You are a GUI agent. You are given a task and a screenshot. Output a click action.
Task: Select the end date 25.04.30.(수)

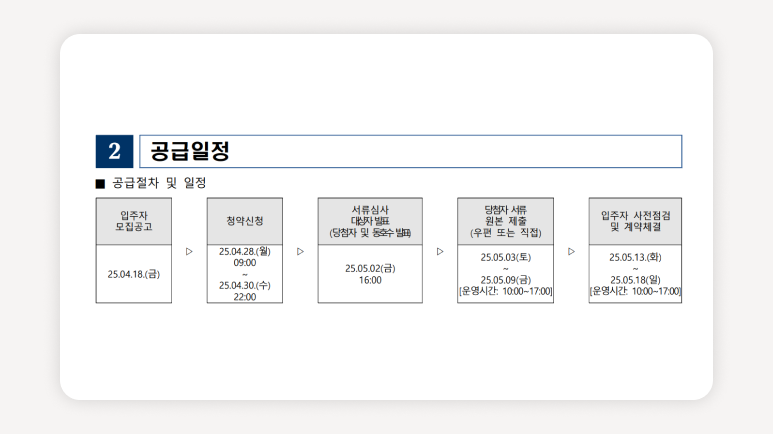[x=245, y=286]
